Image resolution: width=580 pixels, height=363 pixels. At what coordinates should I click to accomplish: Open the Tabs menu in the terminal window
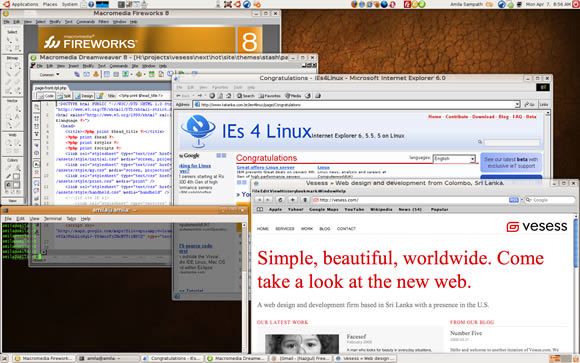pyautogui.click(x=71, y=219)
